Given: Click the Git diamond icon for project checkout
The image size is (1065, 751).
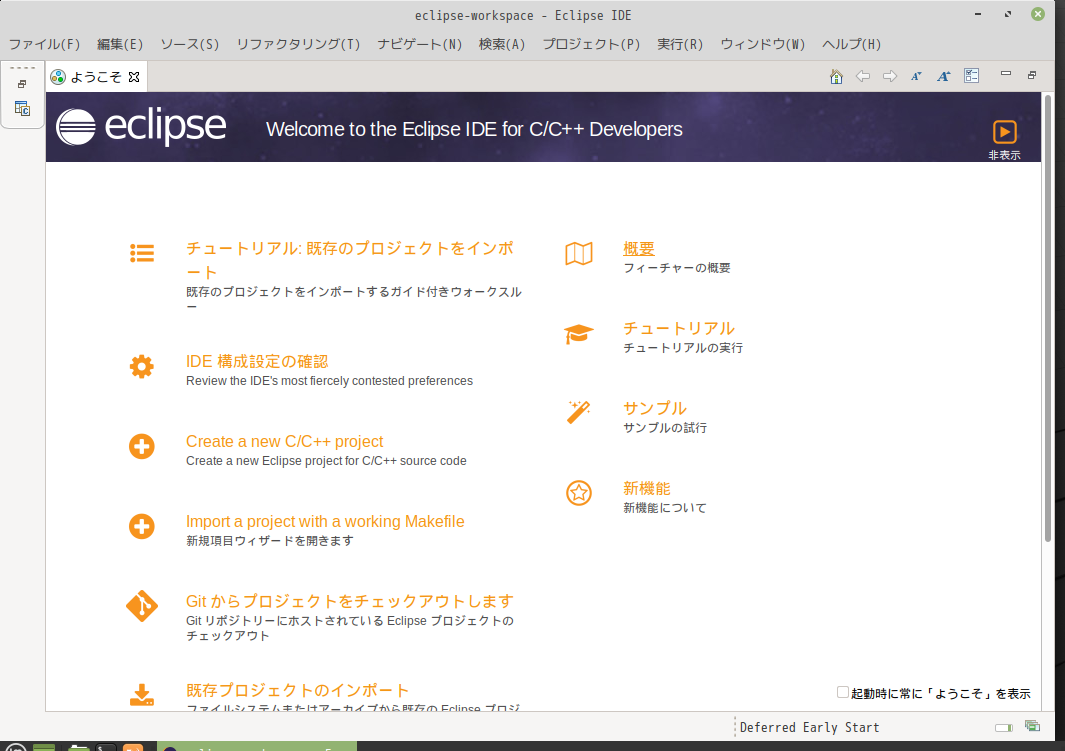Looking at the screenshot, I should click(x=142, y=606).
